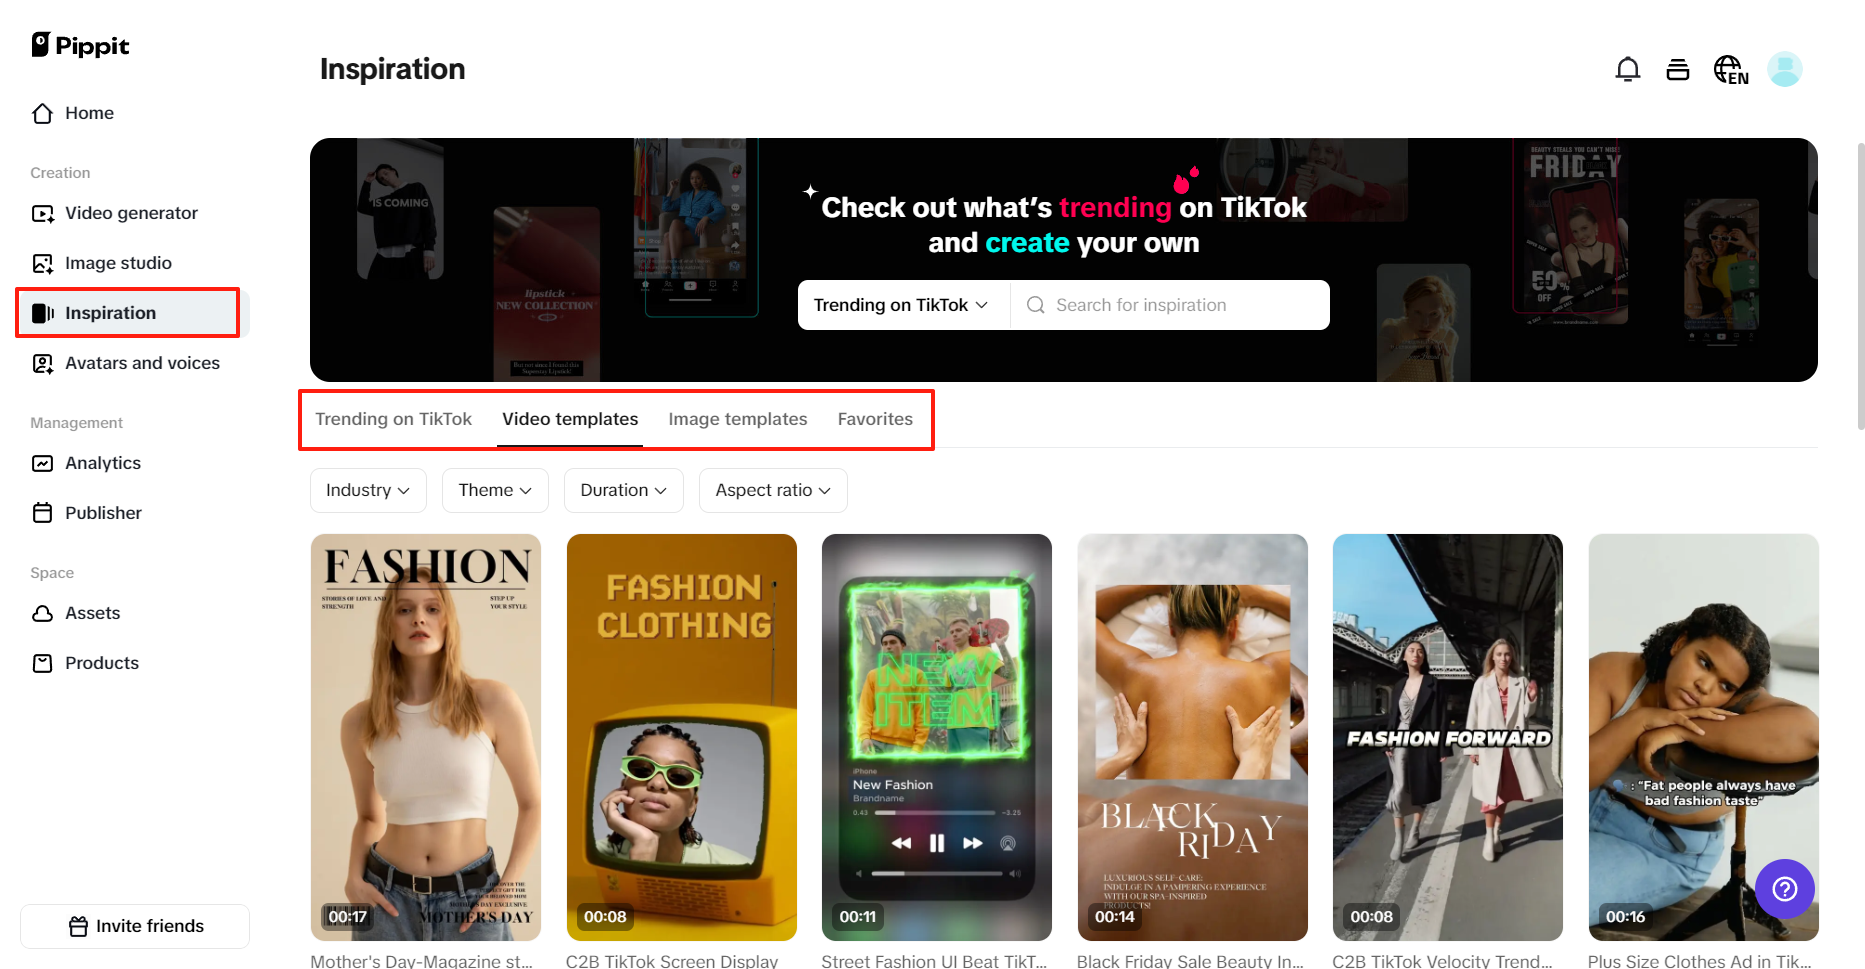This screenshot has height=969, width=1865.
Task: Open Video generator from the sidebar
Action: click(x=129, y=213)
